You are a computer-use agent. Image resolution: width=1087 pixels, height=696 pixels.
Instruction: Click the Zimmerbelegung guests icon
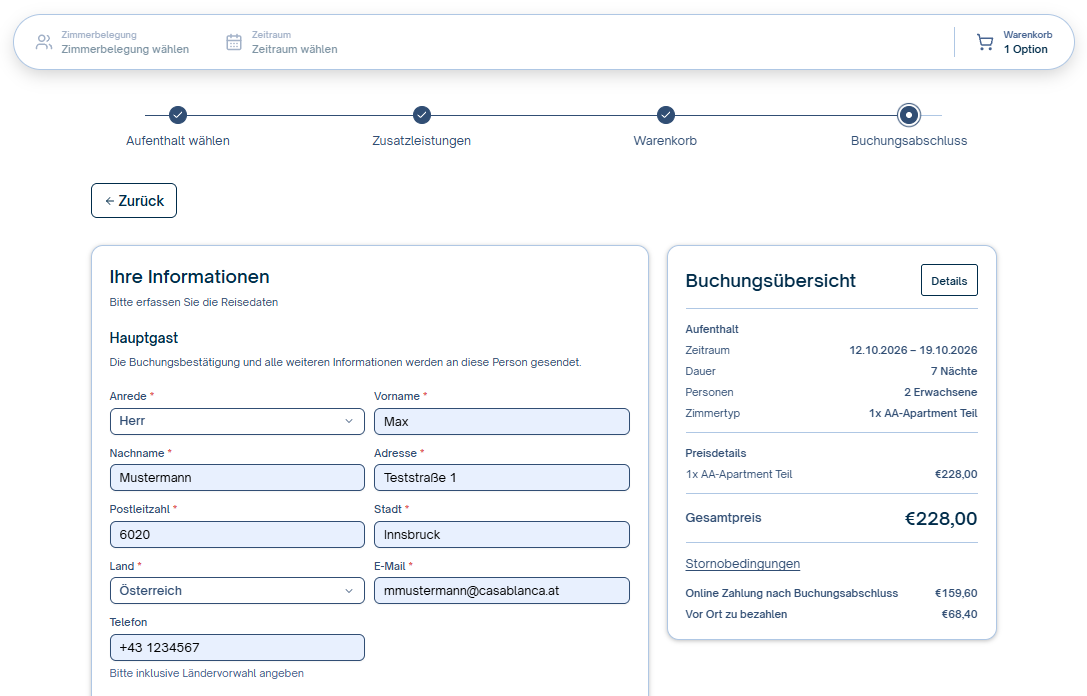click(44, 42)
